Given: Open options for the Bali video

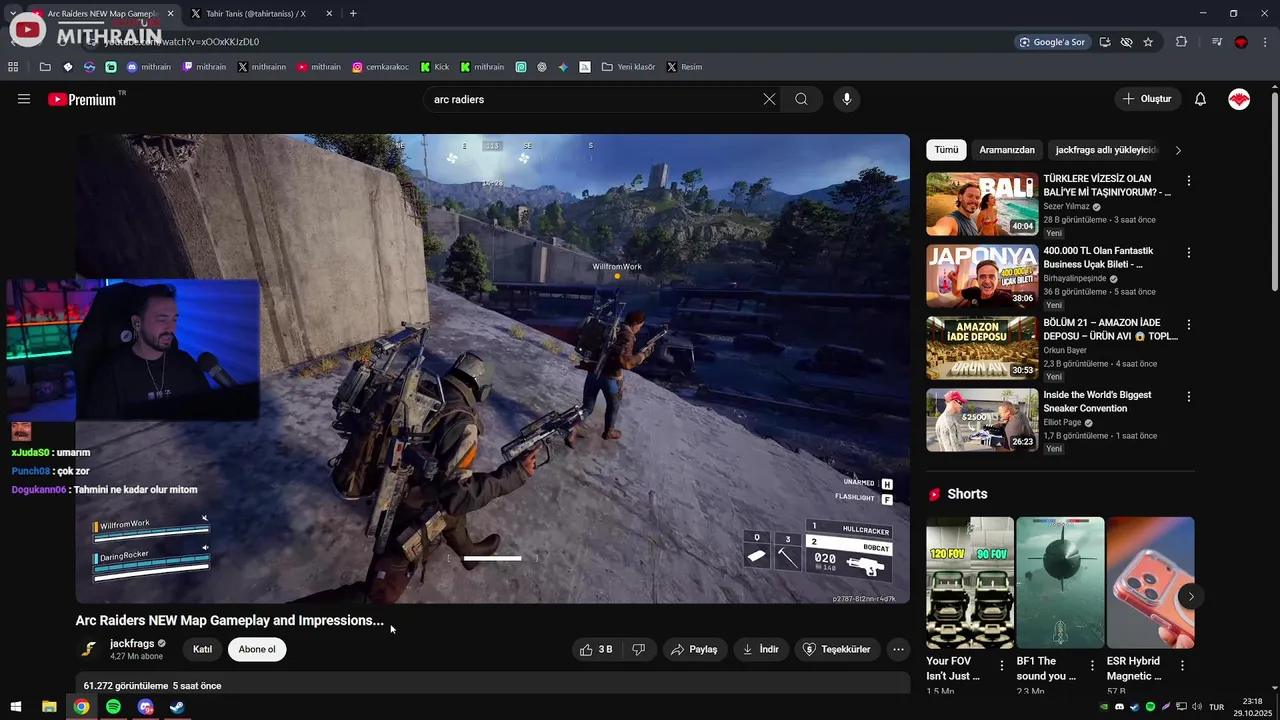Looking at the screenshot, I should coord(1189,181).
